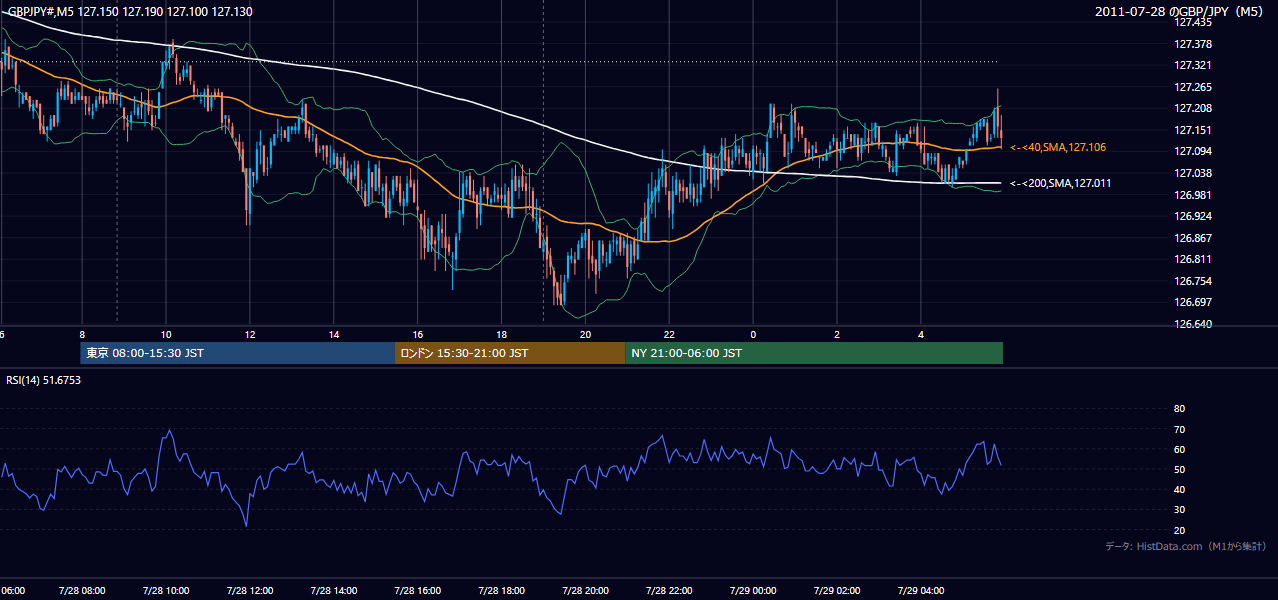Click hour label 18 under the price chart
Image resolution: width=1278 pixels, height=600 pixels.
point(502,334)
